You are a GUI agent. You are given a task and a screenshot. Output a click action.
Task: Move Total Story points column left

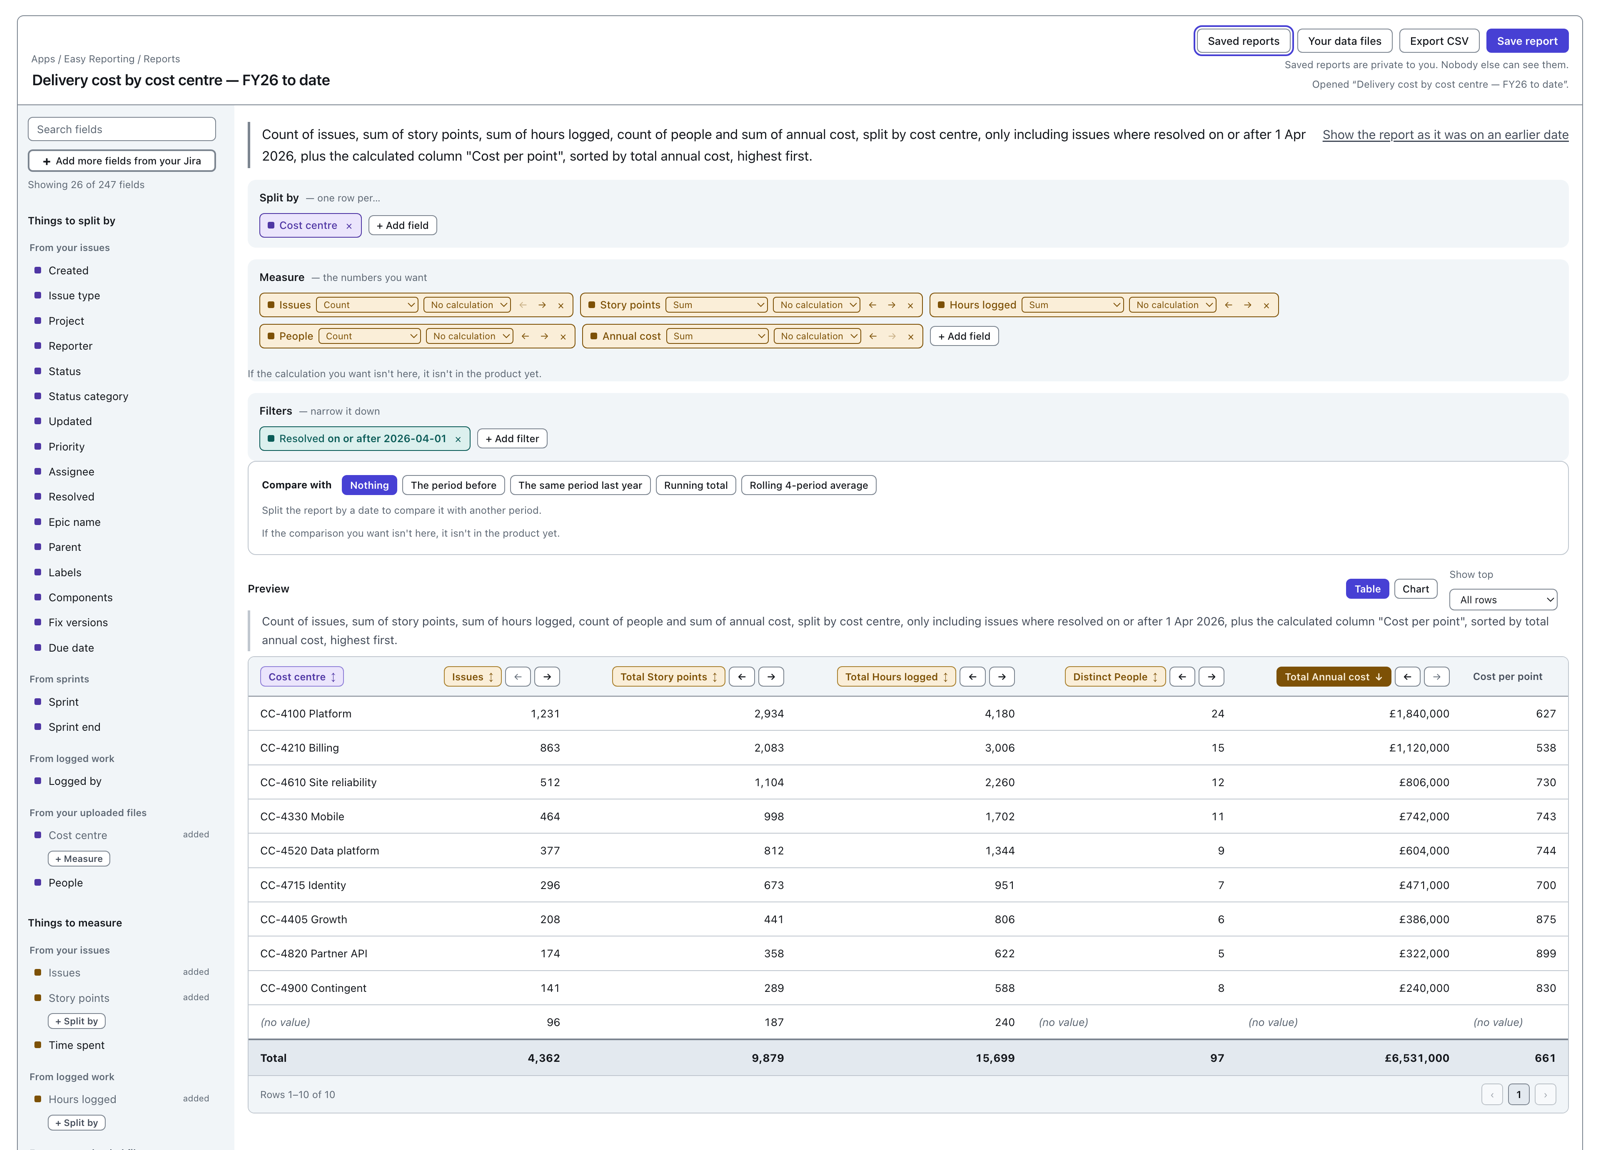[x=742, y=677]
